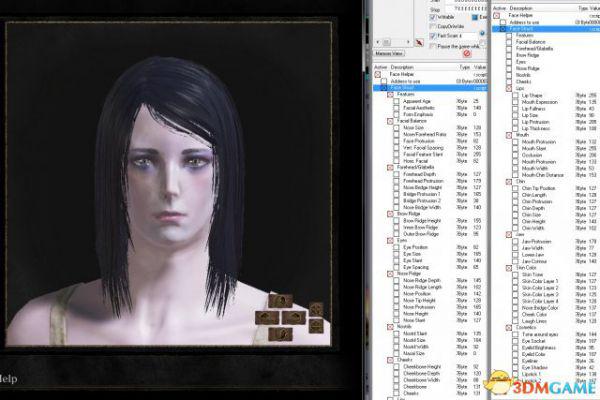This screenshot has height=400, width=600.
Task: Select highlighted Face Sliders row in left table
Action: pos(430,88)
